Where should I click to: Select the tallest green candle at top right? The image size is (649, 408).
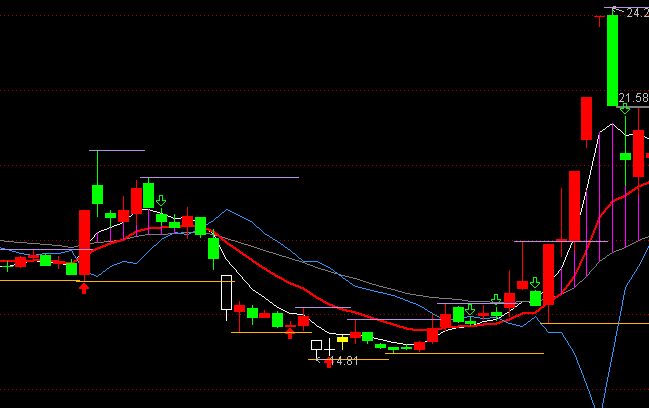point(612,60)
